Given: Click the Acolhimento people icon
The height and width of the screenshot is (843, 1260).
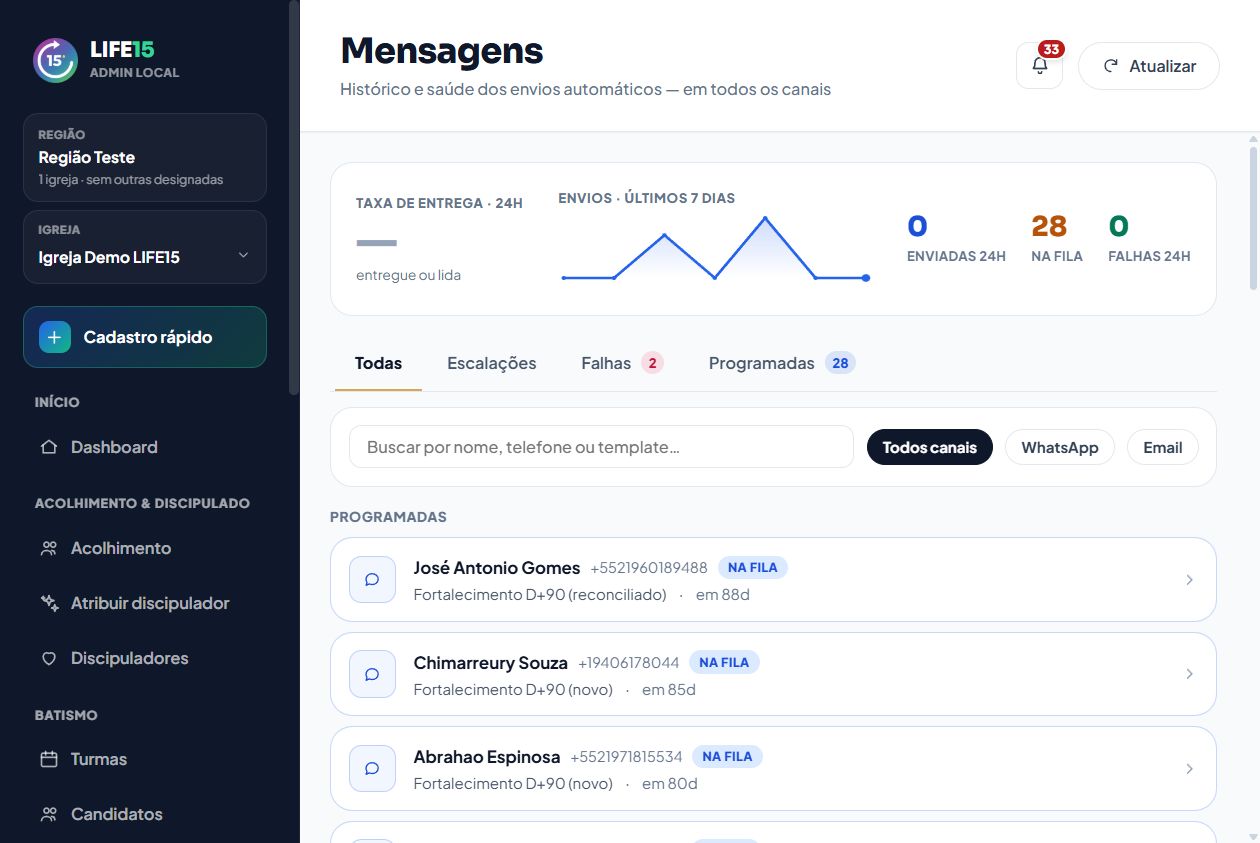Looking at the screenshot, I should coord(48,548).
